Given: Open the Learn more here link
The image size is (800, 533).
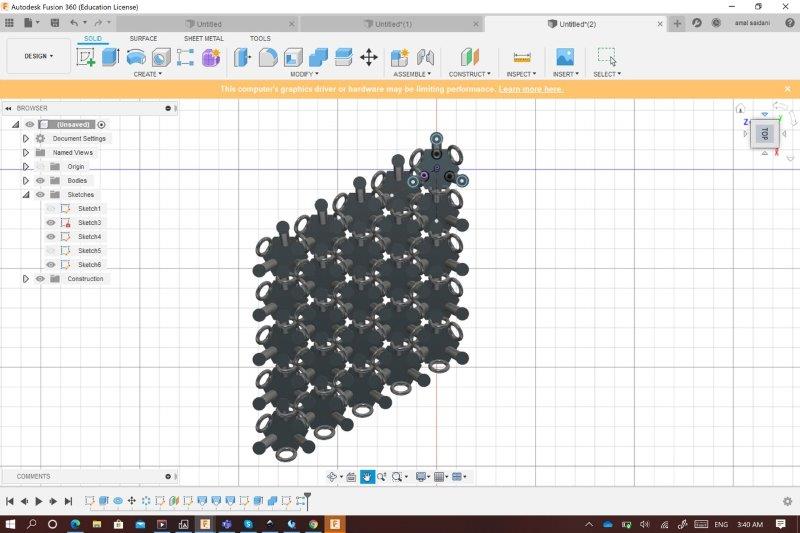Looking at the screenshot, I should tap(531, 89).
